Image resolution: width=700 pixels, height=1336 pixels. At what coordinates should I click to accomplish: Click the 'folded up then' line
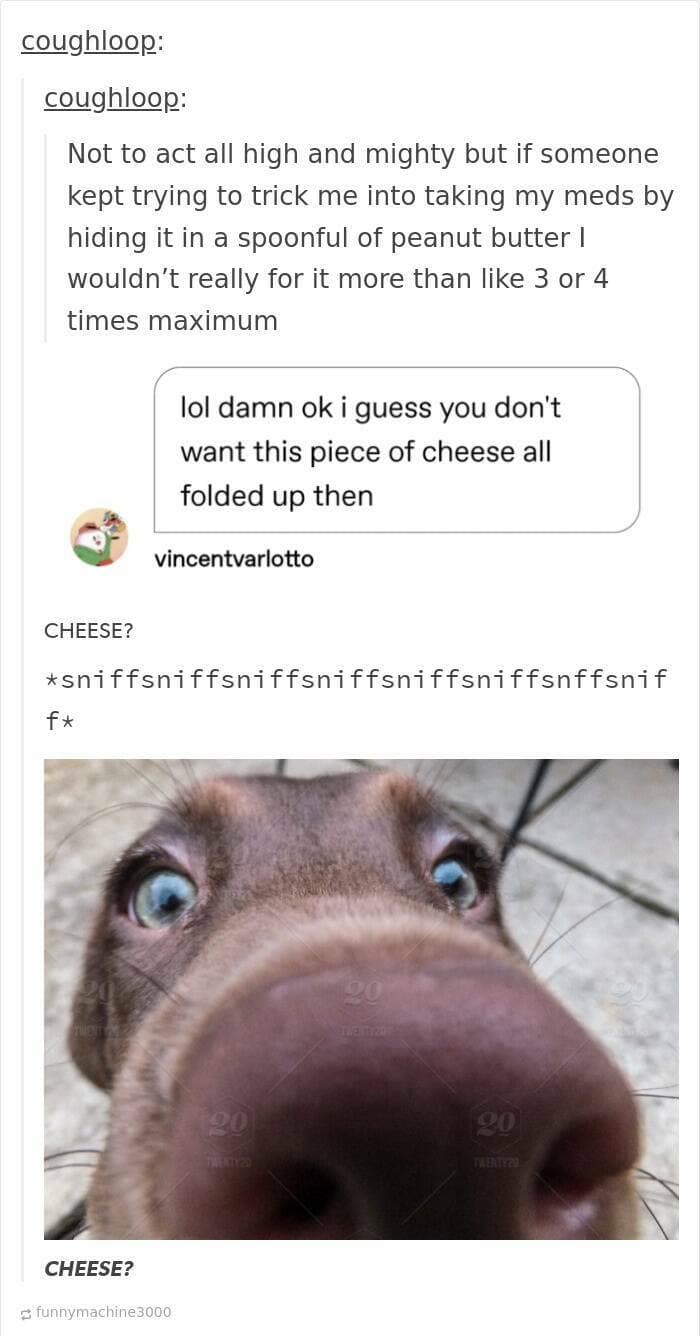tap(276, 496)
